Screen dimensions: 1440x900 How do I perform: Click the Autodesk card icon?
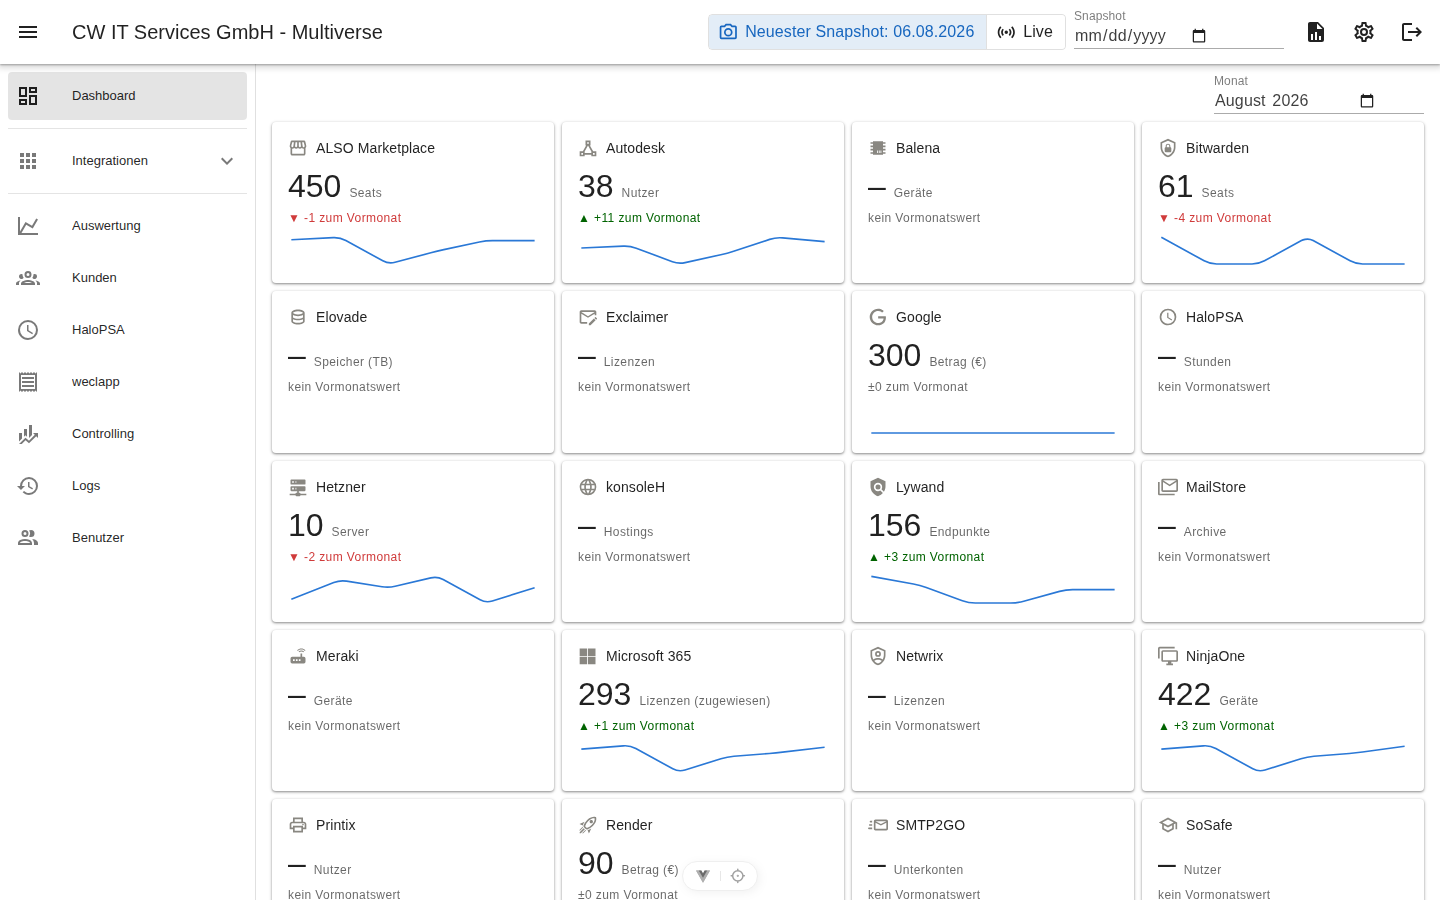[x=588, y=148]
